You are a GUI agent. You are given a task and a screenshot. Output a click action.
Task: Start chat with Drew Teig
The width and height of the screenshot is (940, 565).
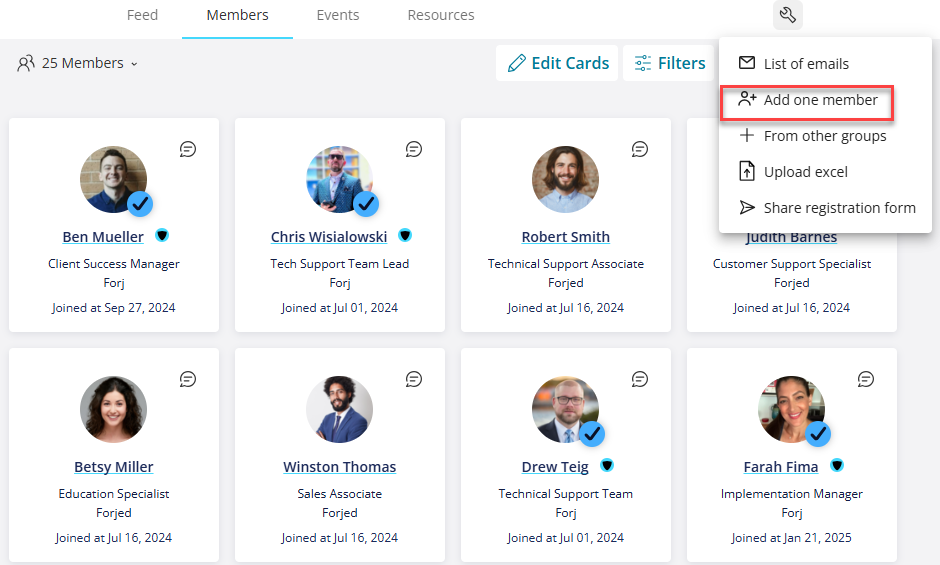(x=640, y=379)
